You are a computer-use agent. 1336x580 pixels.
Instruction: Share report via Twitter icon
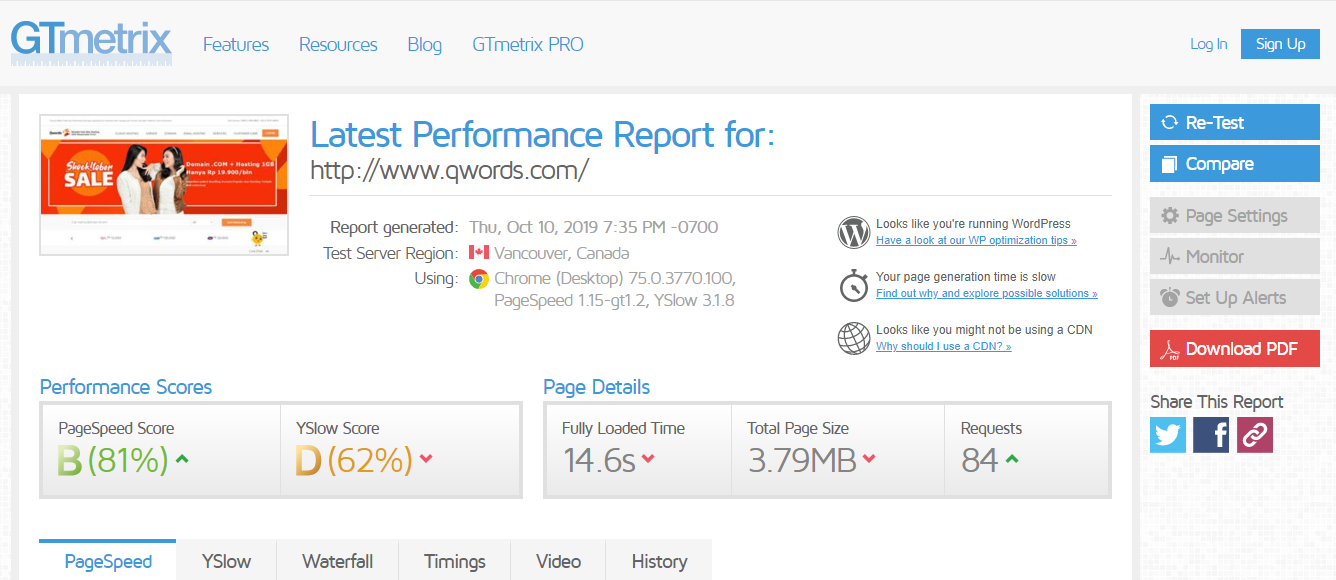click(1167, 435)
